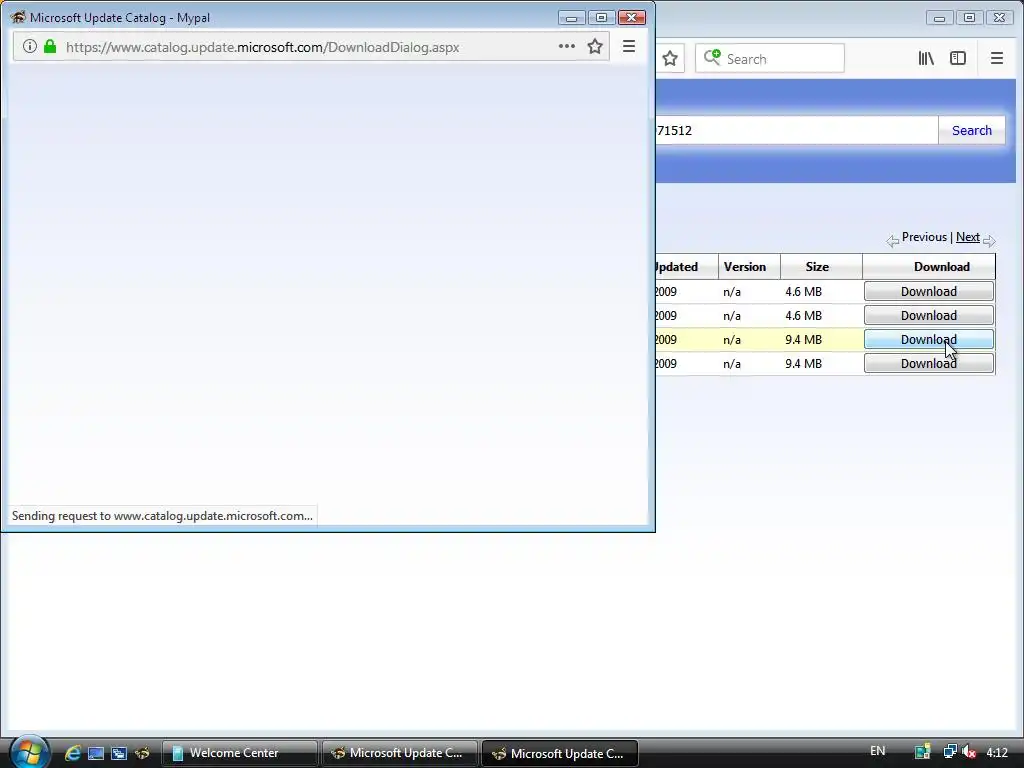Click the Sending request status bar text

162,516
